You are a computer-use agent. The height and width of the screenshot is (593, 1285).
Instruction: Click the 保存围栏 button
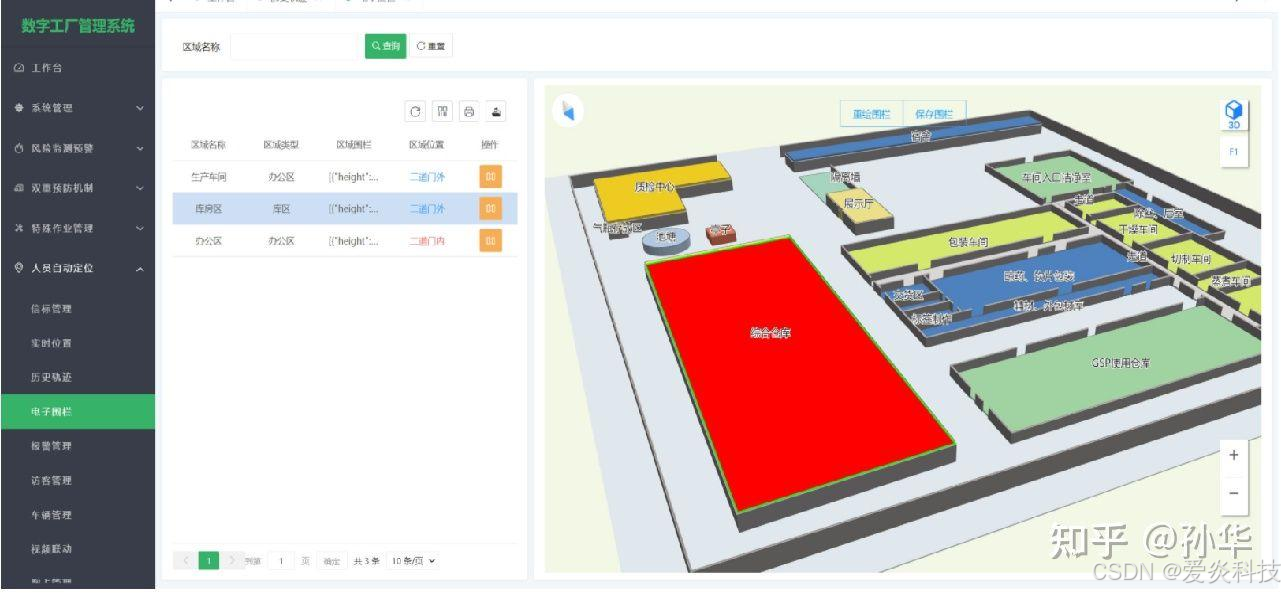[934, 114]
